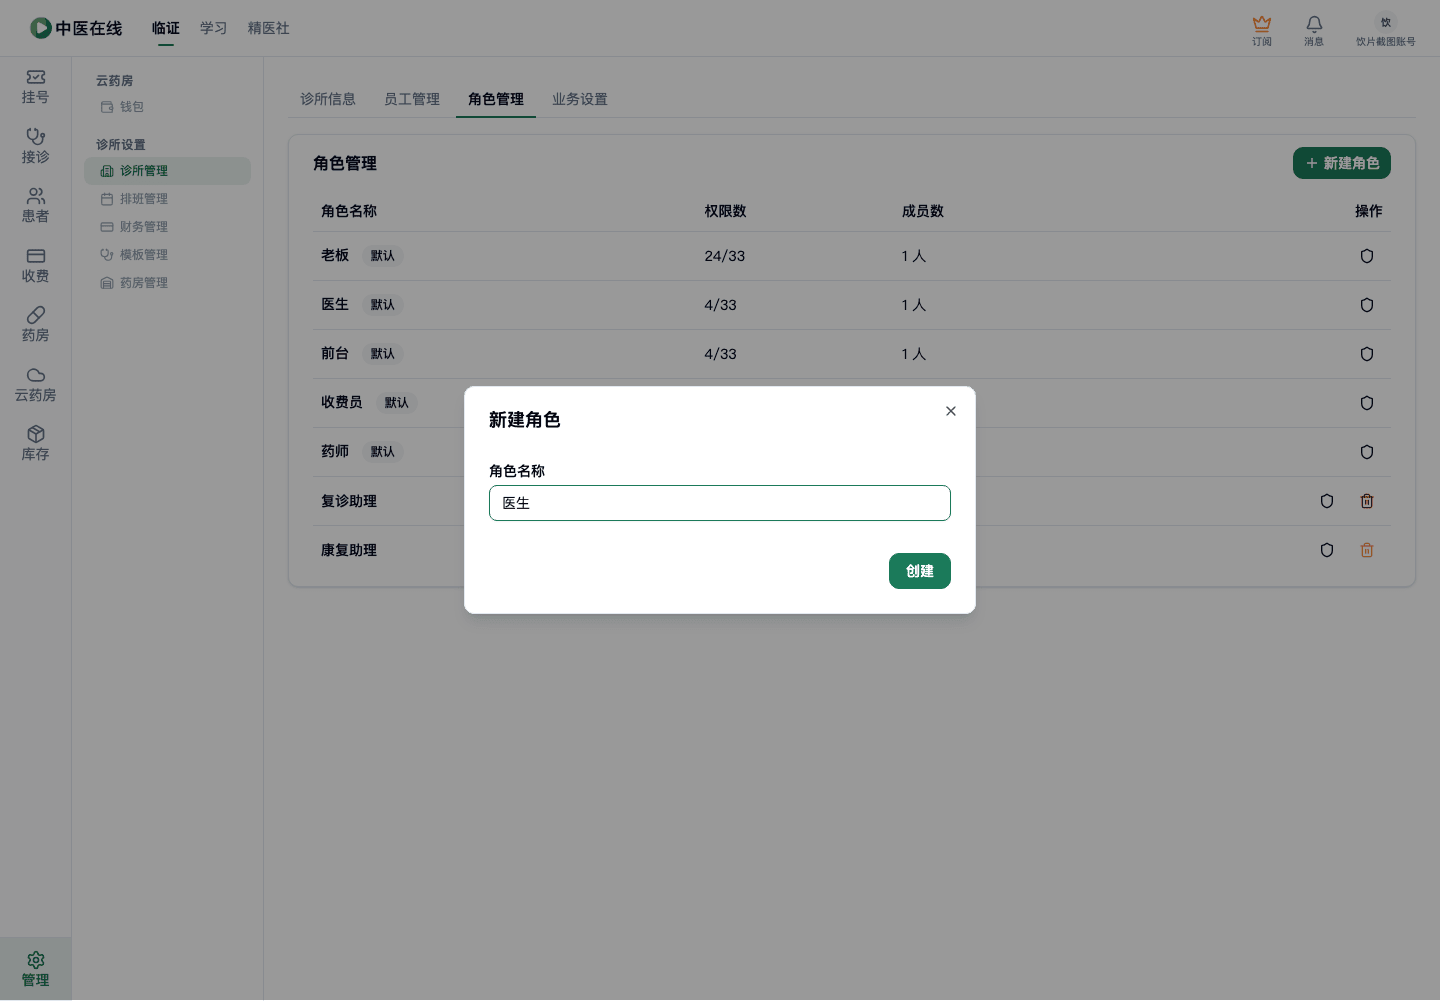Click the 老板 role name

(x=335, y=256)
